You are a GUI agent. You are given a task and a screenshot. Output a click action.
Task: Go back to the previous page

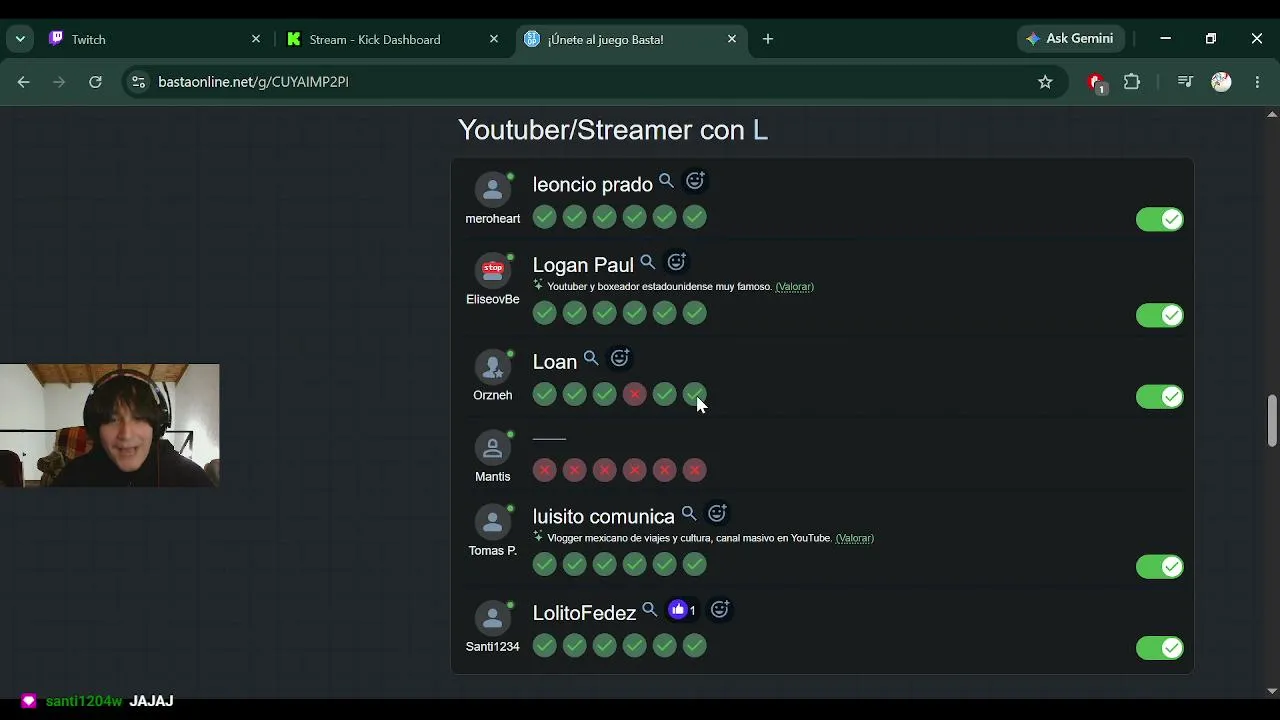(24, 82)
